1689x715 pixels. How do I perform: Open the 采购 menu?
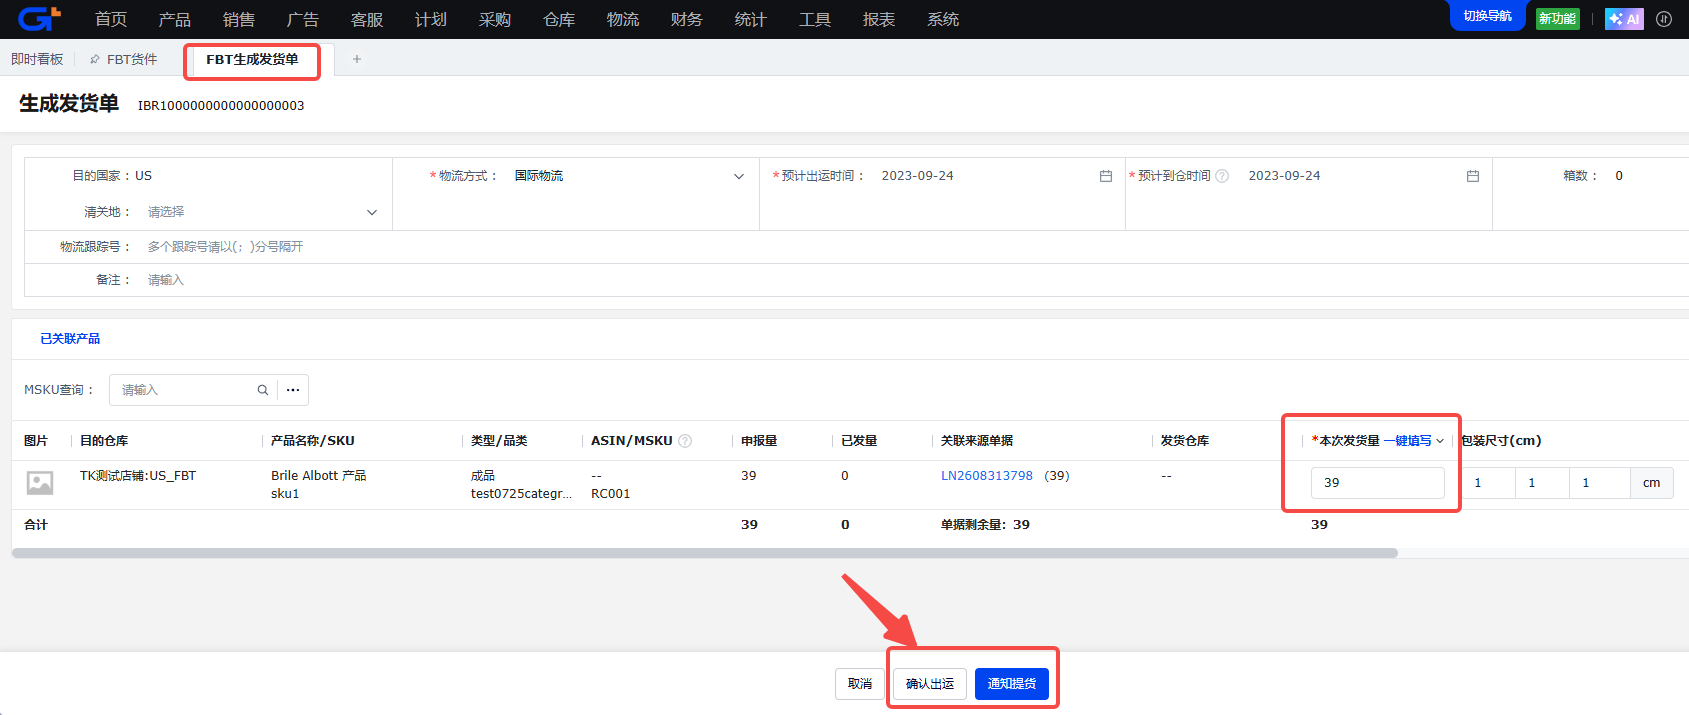[495, 19]
